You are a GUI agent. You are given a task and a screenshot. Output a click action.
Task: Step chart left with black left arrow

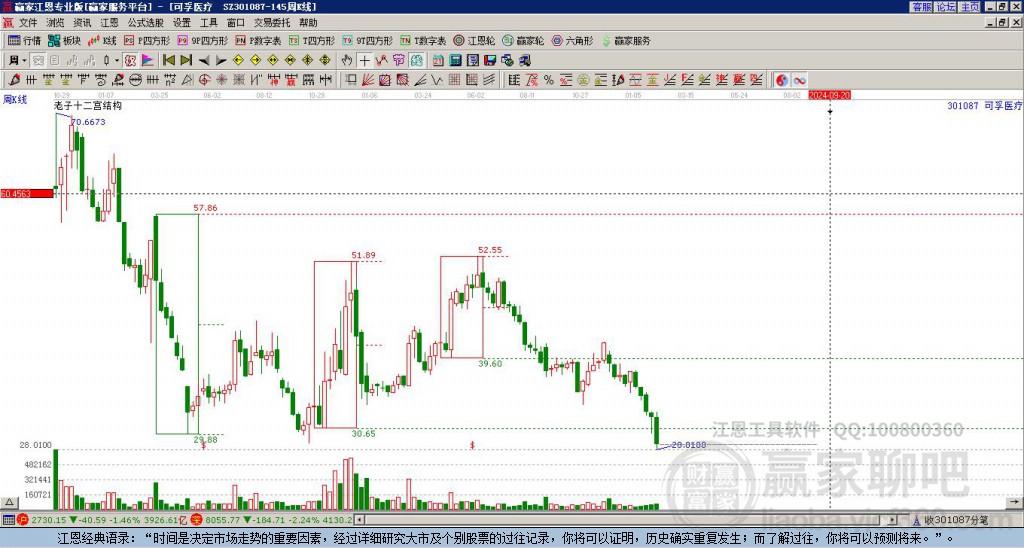click(x=203, y=61)
